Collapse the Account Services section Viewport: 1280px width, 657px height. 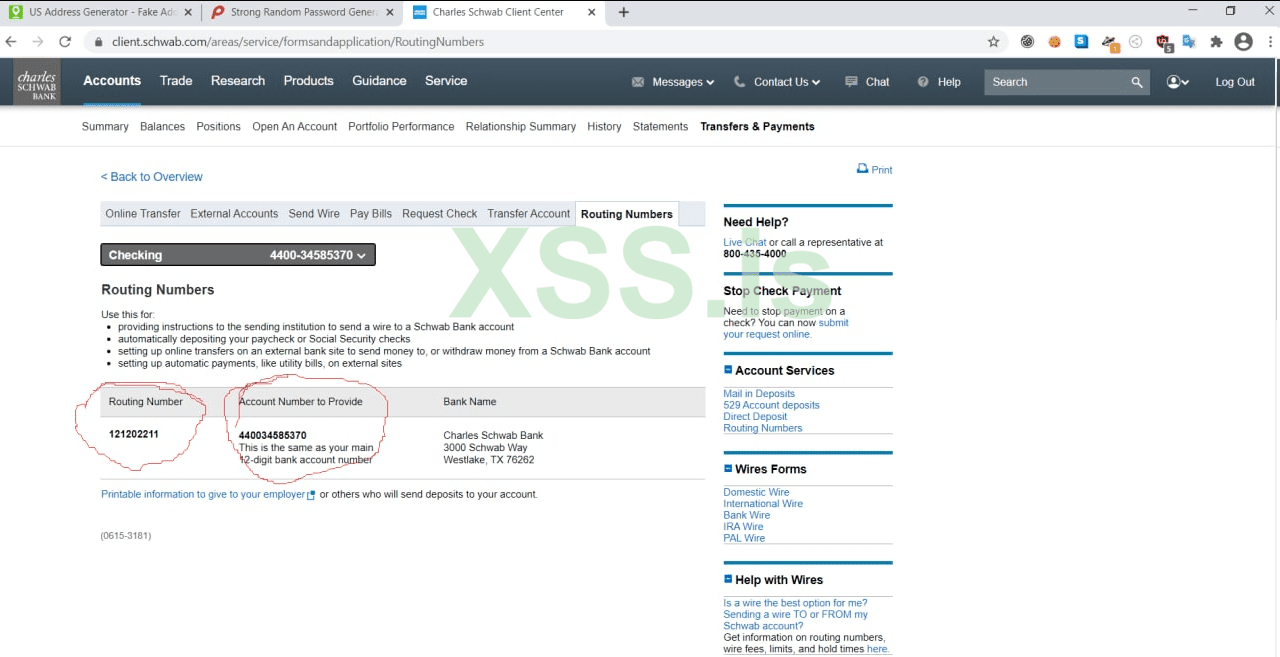[x=728, y=370]
